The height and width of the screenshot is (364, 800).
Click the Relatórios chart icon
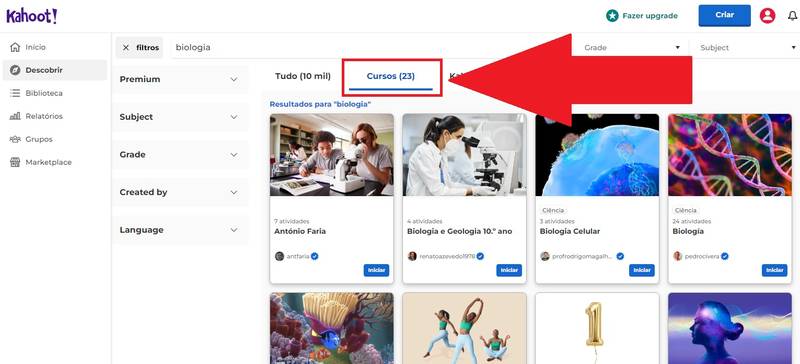coord(15,116)
